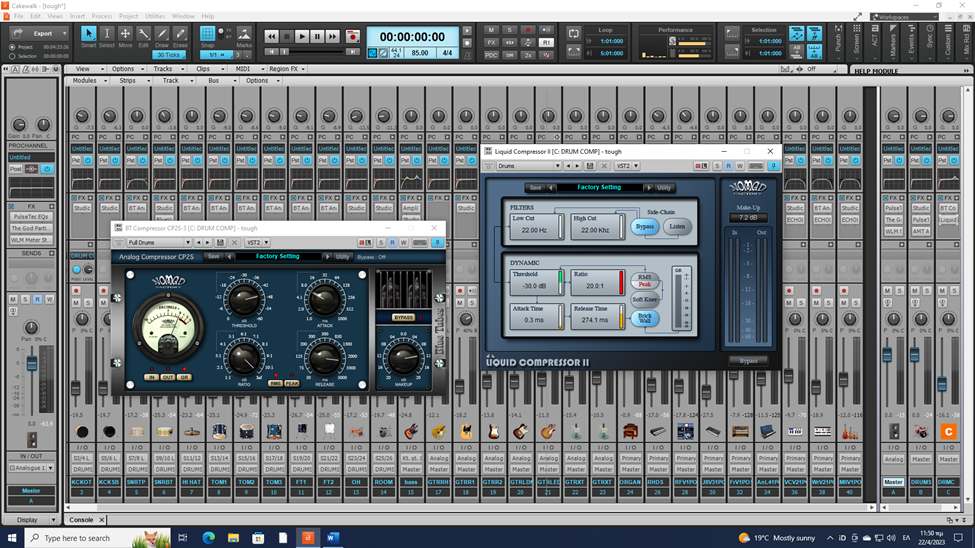Viewport: 975px width, 548px height.
Task: Toggle the Loop on/off button
Action: pyautogui.click(x=573, y=34)
